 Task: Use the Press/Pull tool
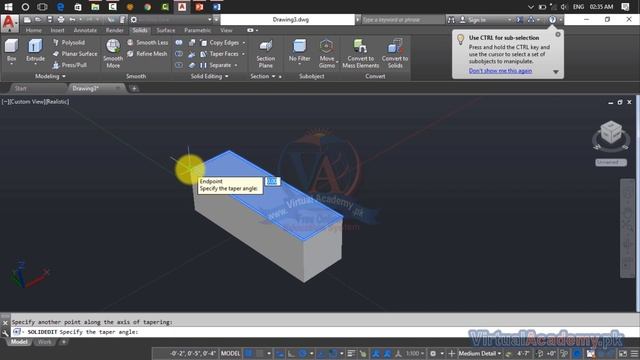coord(70,65)
